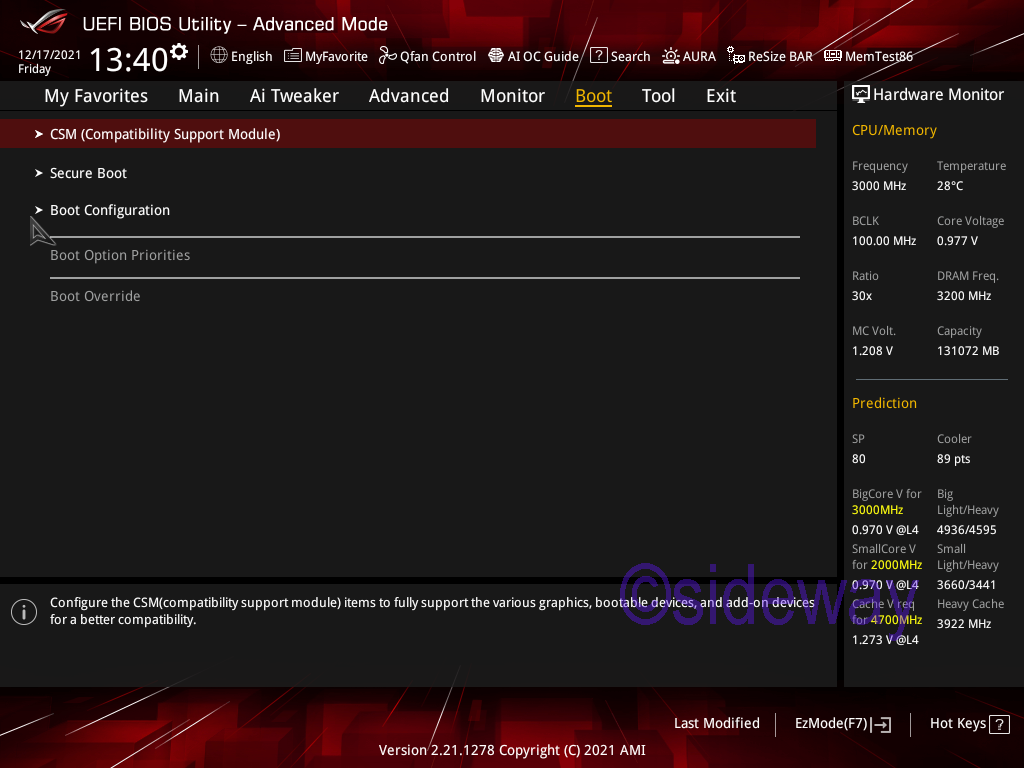Click the 131072 MB capacity value
This screenshot has height=768, width=1024.
tap(968, 351)
